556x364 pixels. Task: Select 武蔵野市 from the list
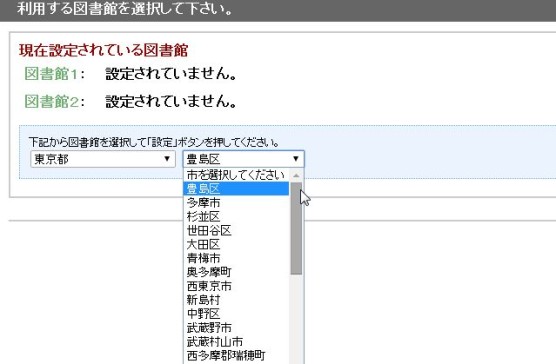click(x=236, y=327)
